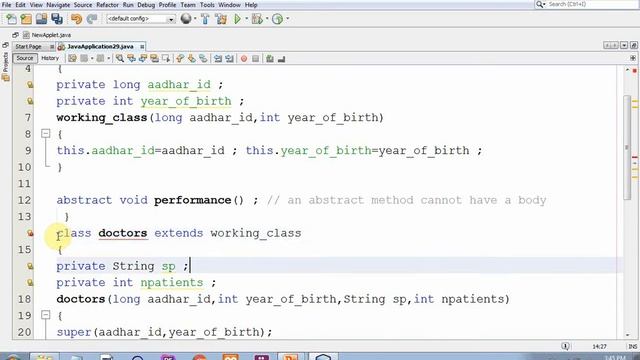Open dropdown arrow beside Debug Project
Image resolution: width=640 pixels, height=360 pixels.
click(267, 19)
